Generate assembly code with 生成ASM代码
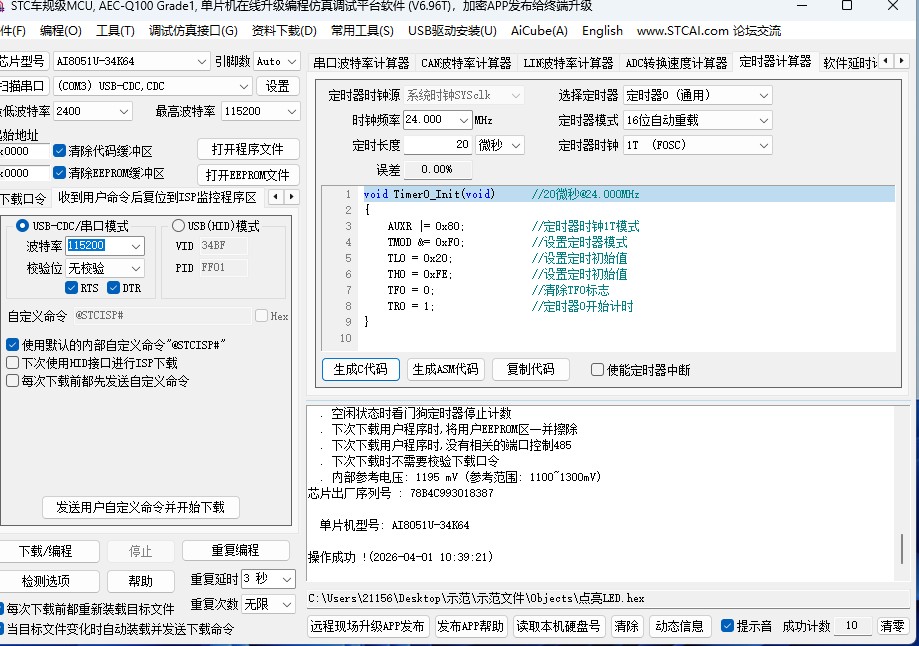This screenshot has width=919, height=646. (445, 369)
